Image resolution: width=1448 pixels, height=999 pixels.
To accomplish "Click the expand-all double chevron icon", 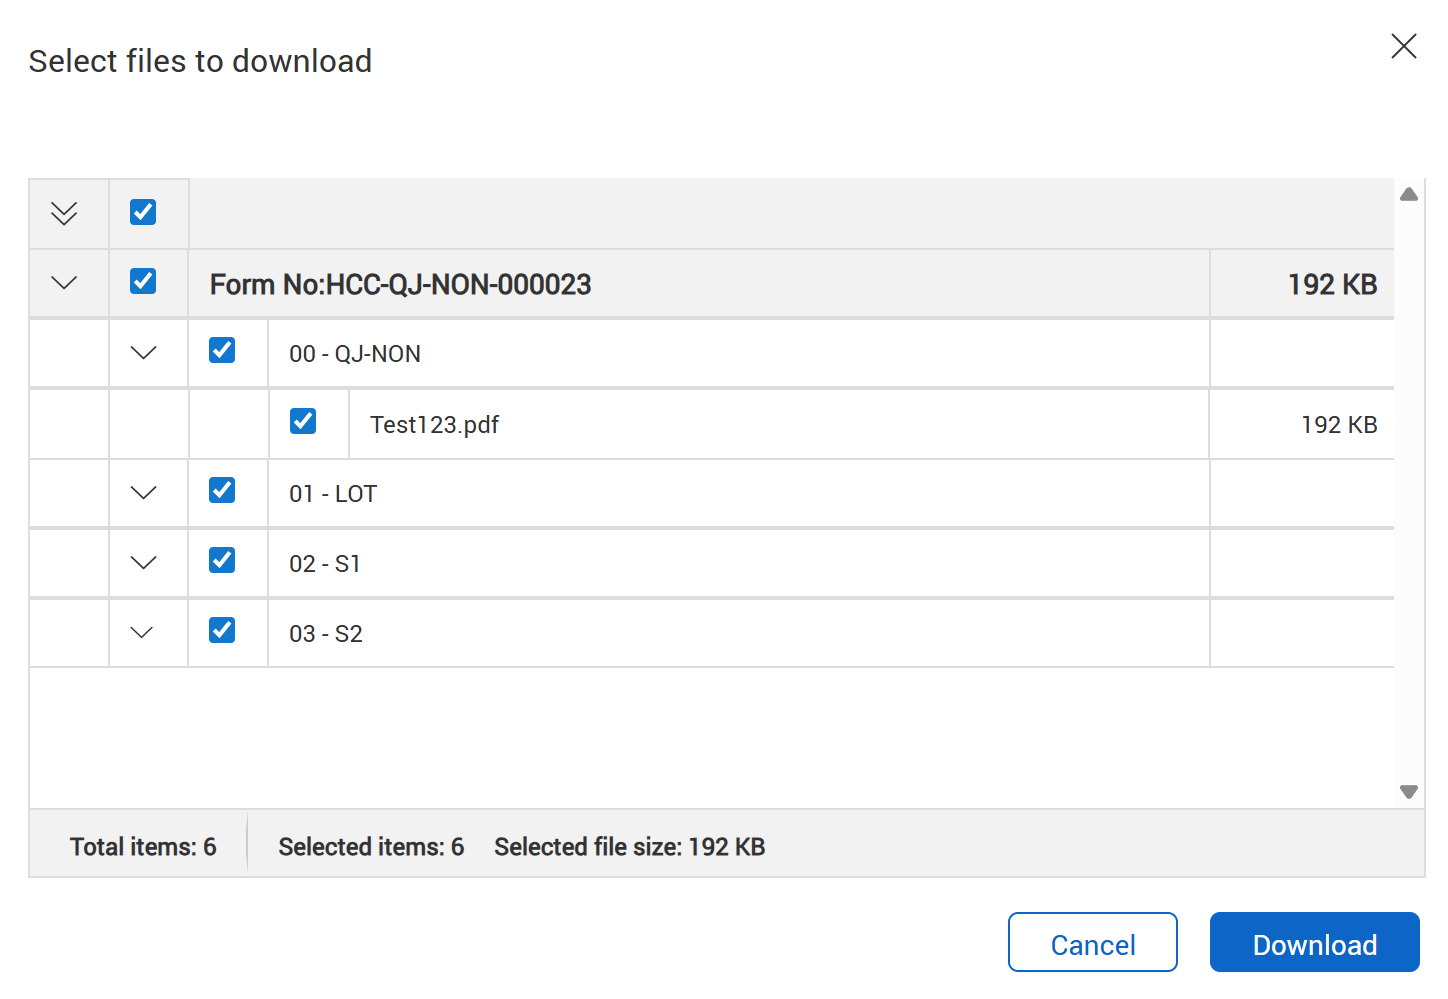I will click(64, 213).
